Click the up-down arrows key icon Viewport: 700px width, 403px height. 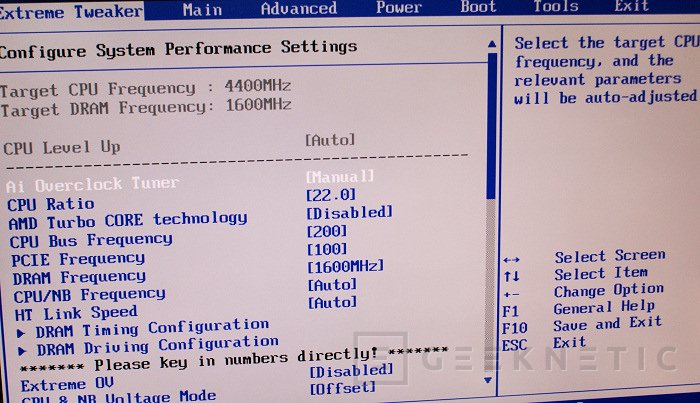(512, 276)
